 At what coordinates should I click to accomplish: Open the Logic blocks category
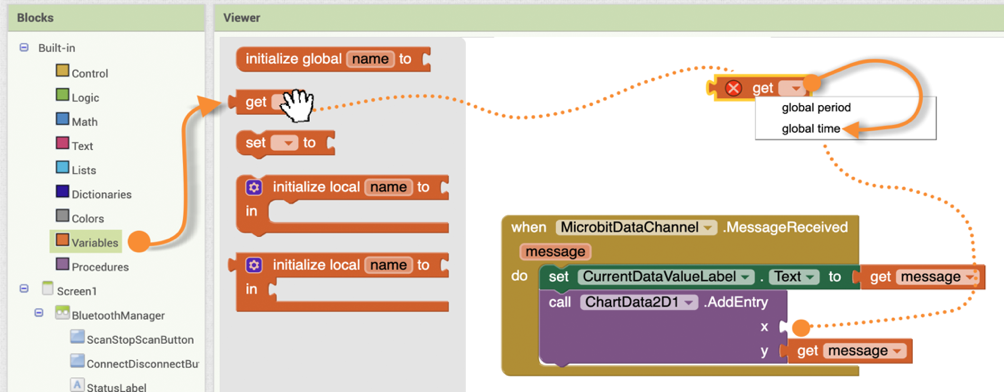pyautogui.click(x=85, y=98)
